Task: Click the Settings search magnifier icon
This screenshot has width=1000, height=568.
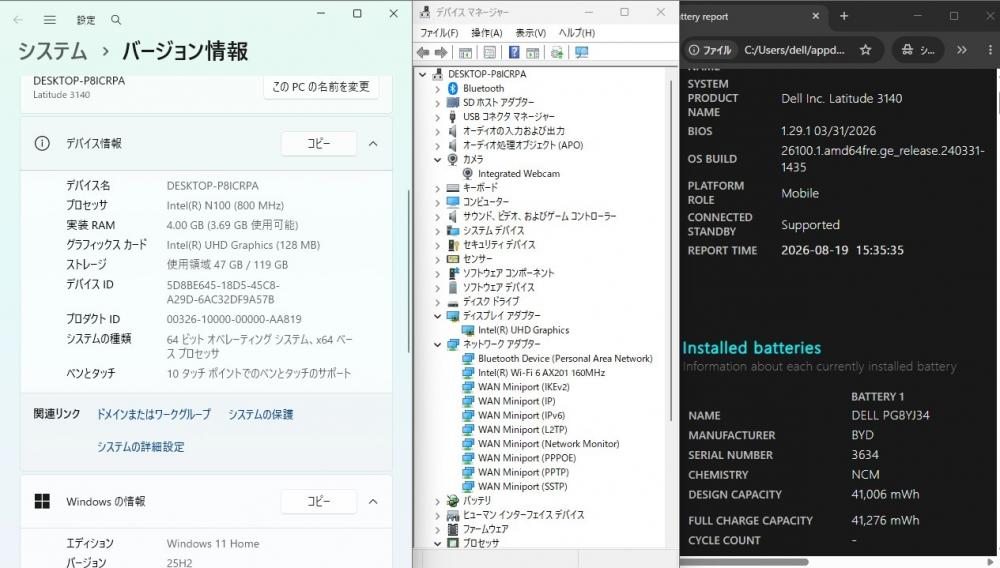Action: click(116, 20)
